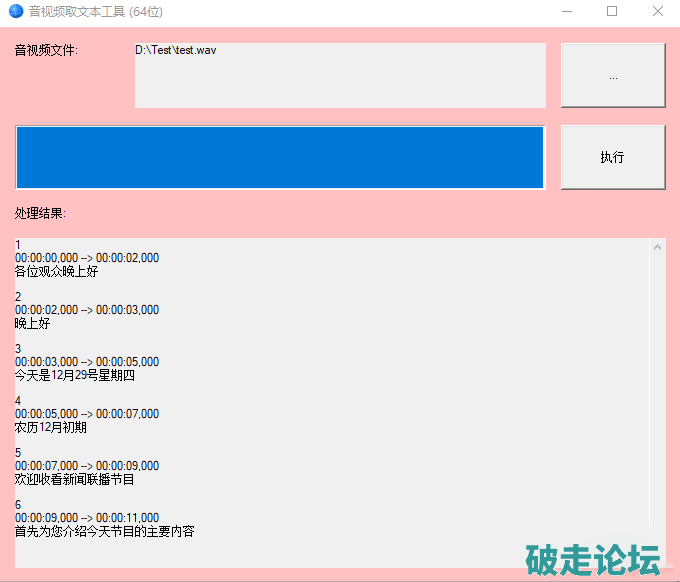Click the line 首先为您介绍今天节目的主要内容

pos(105,531)
